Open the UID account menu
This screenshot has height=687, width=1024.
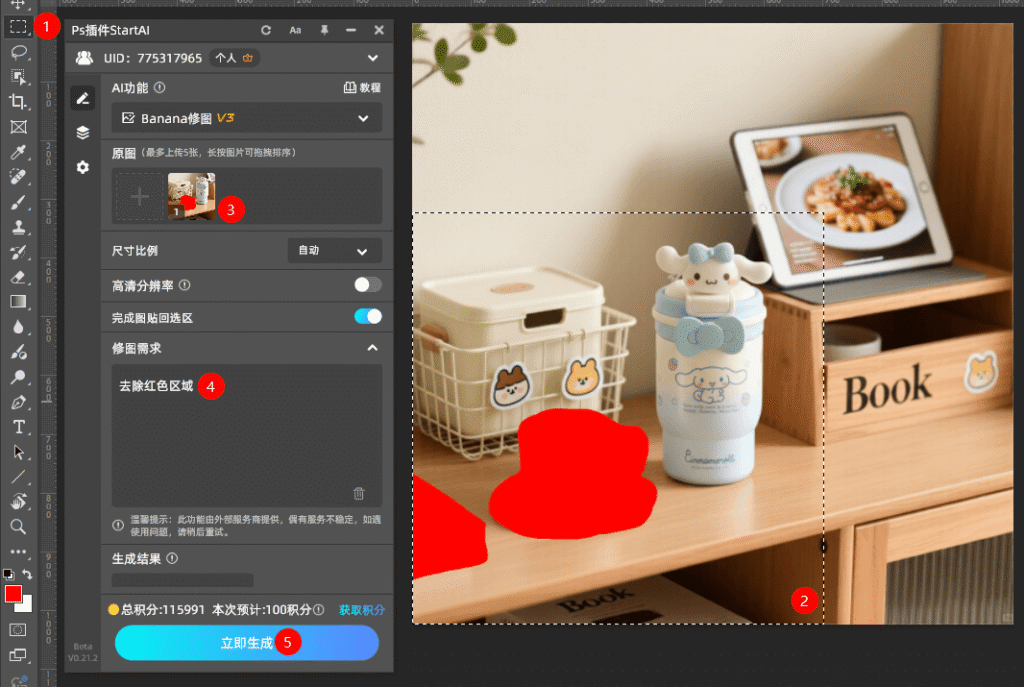[372, 57]
